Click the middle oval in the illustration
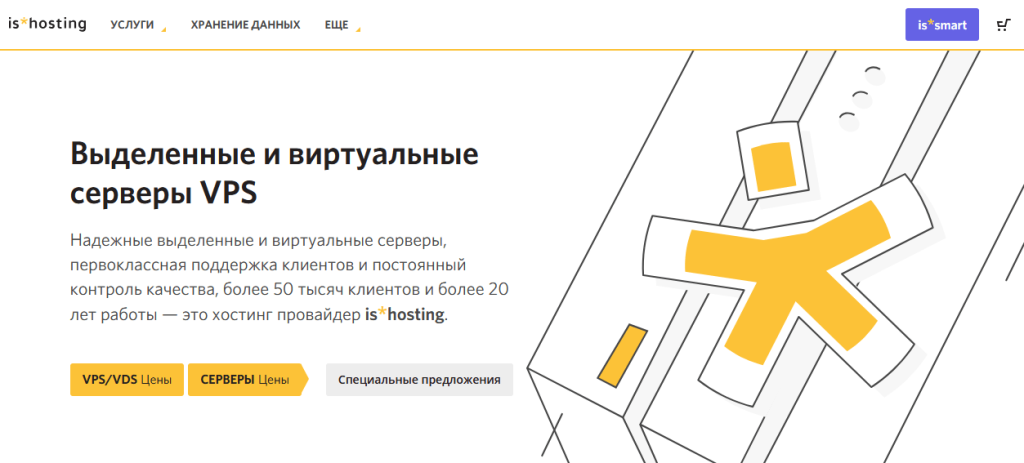This screenshot has width=1024, height=463. point(862,97)
